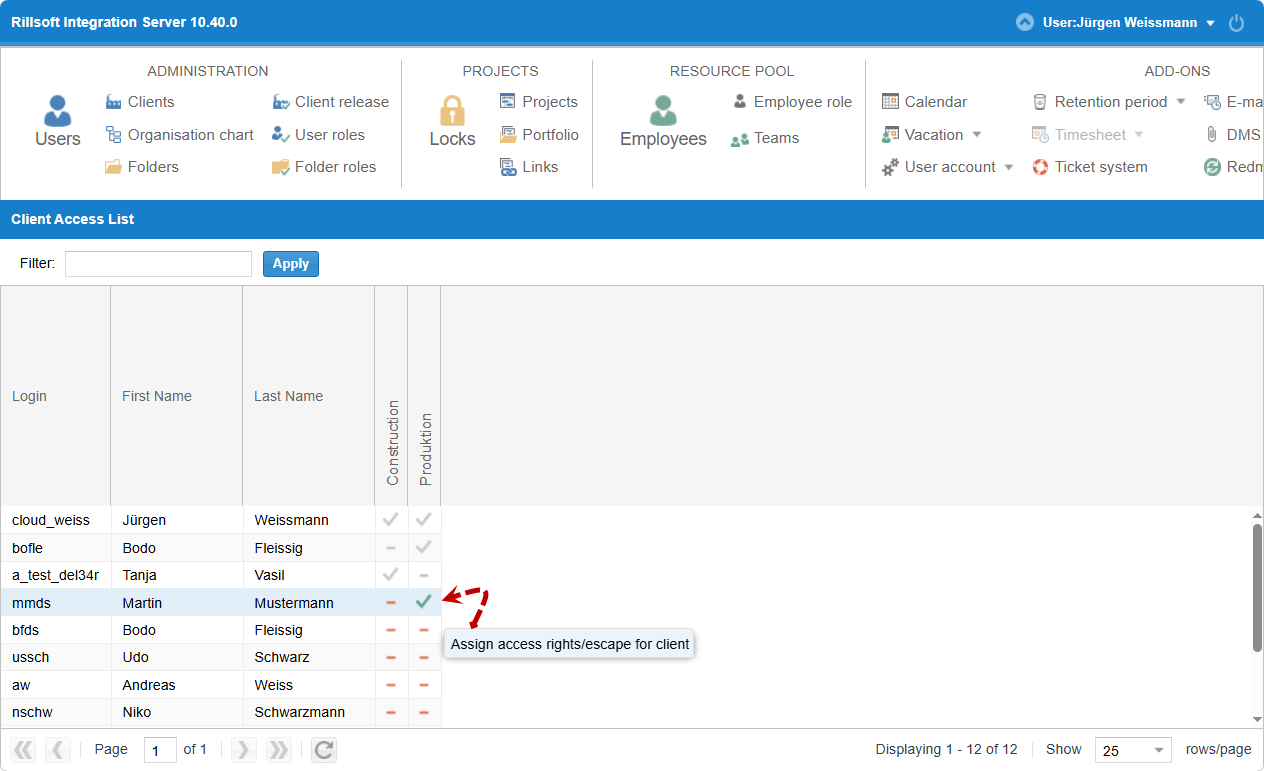Expand the Retention period dropdown
This screenshot has height=771, width=1264.
1180,102
